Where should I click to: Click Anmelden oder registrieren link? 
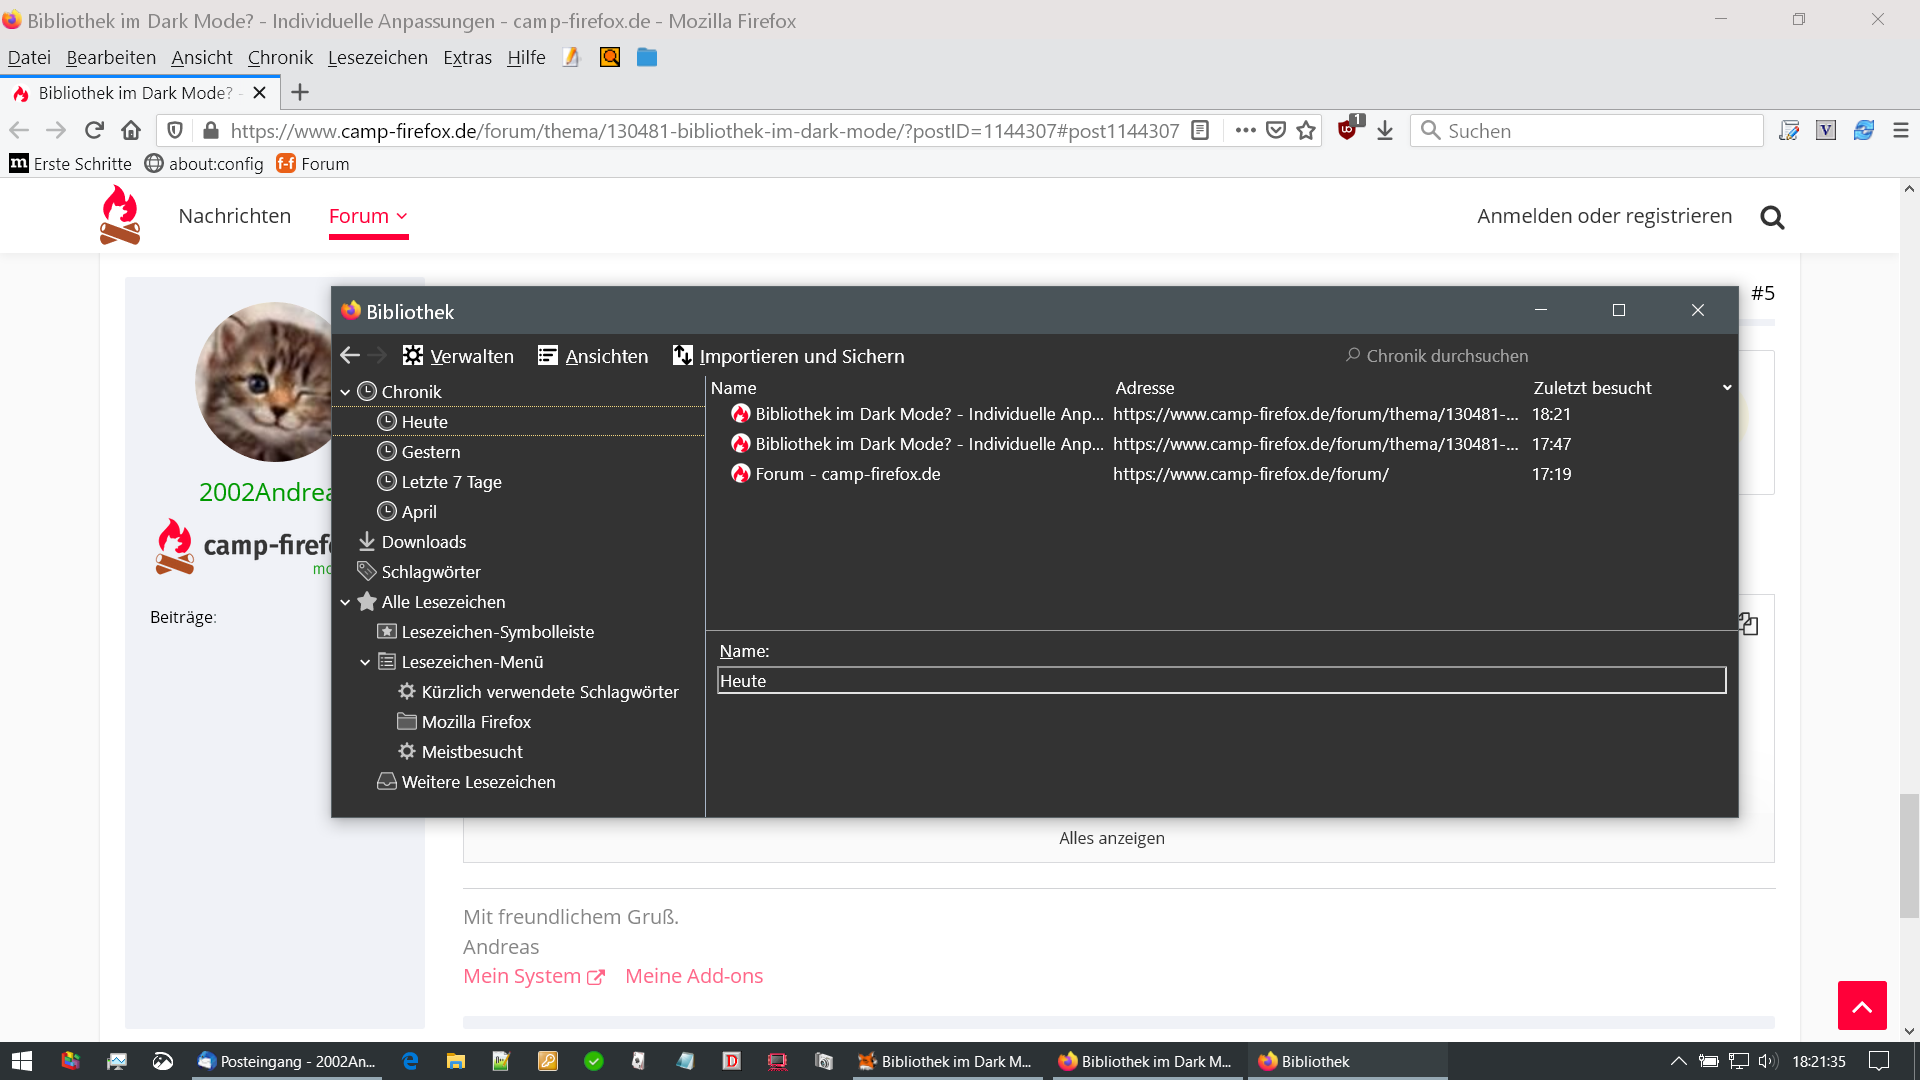(x=1604, y=216)
